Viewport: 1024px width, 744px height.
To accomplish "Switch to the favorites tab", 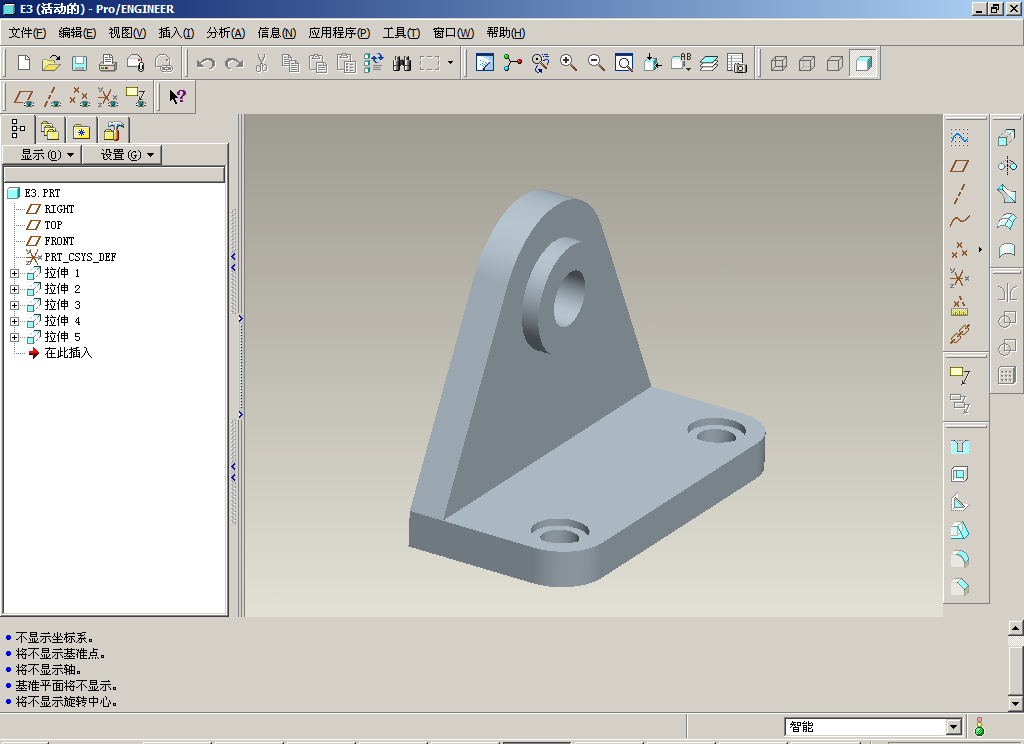I will coord(81,131).
